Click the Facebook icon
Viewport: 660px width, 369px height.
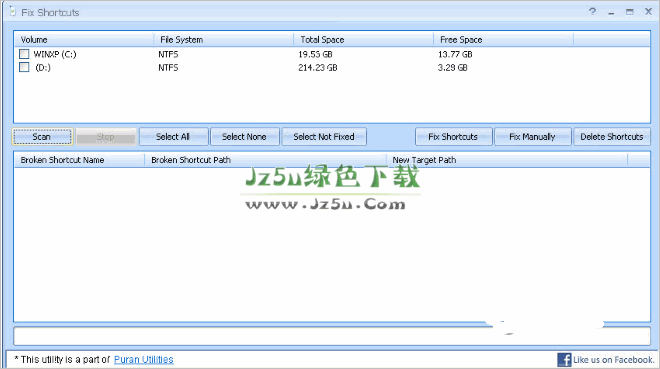coord(564,360)
